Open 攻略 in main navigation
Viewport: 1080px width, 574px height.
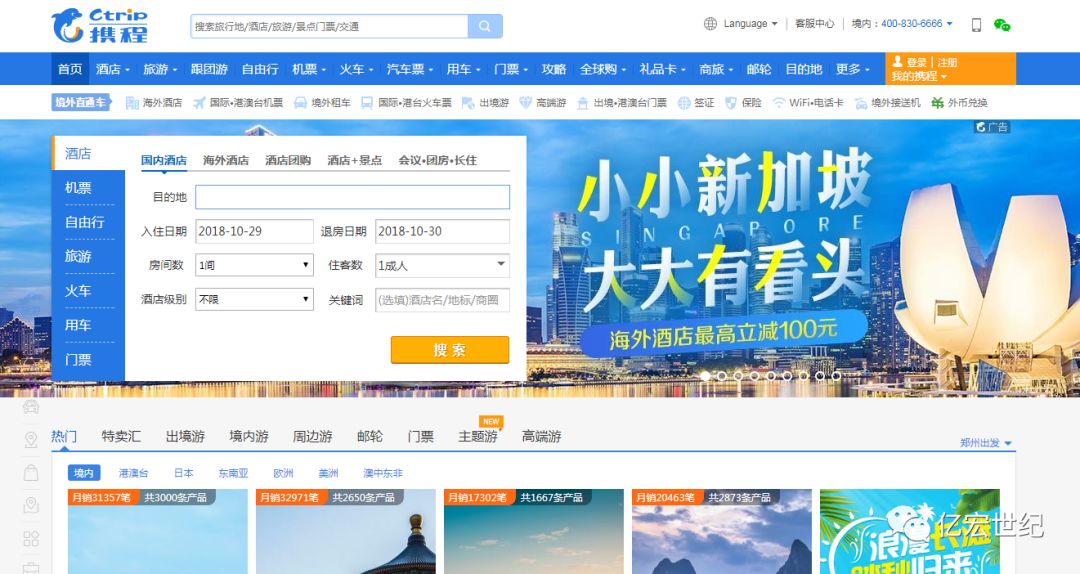pyautogui.click(x=553, y=69)
